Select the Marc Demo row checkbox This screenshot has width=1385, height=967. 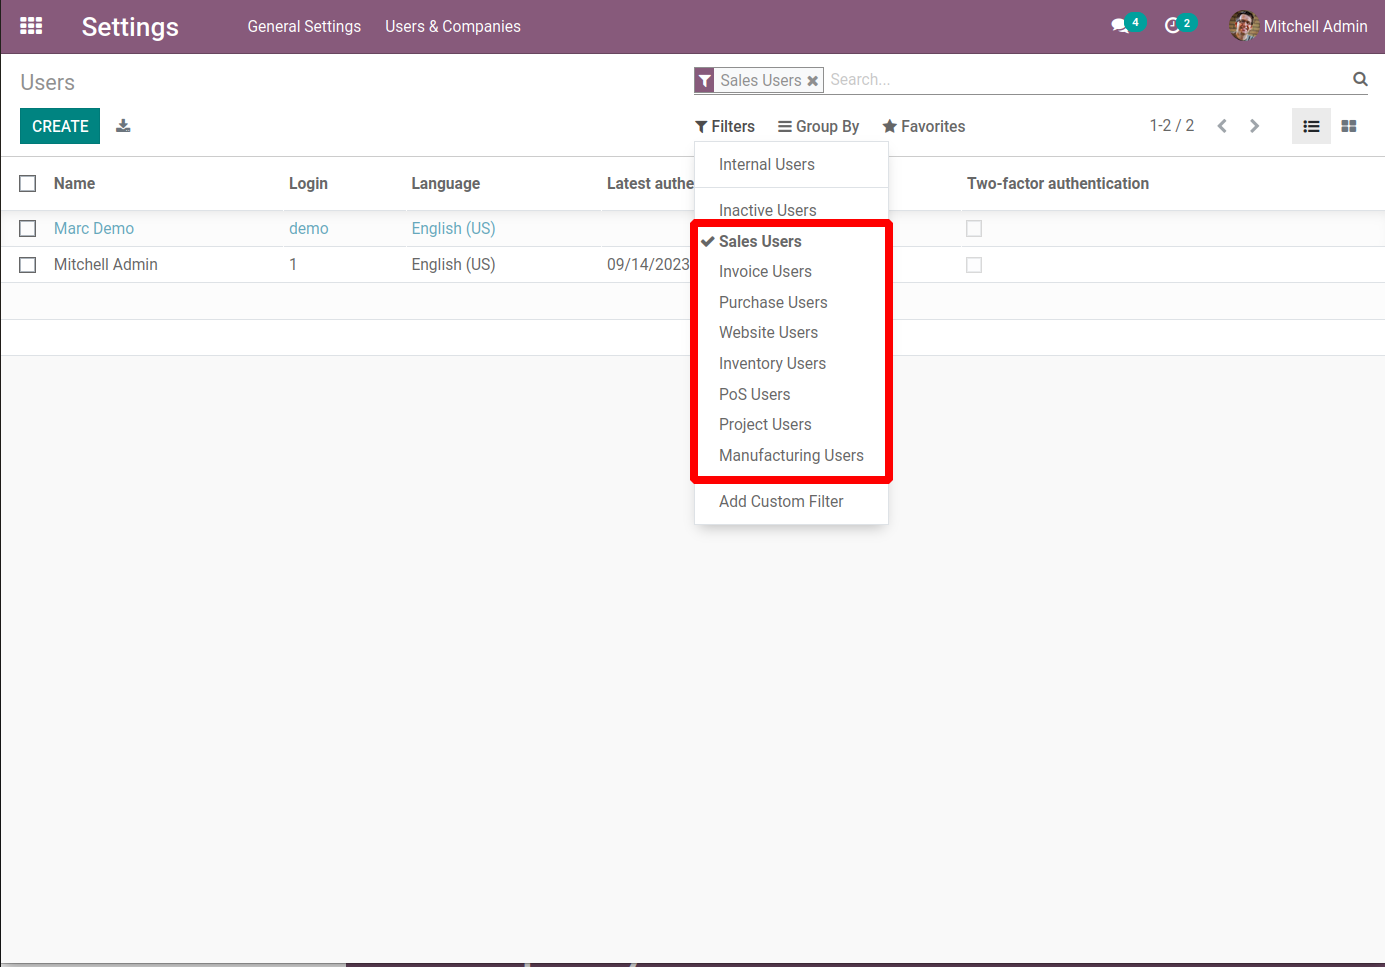28,228
